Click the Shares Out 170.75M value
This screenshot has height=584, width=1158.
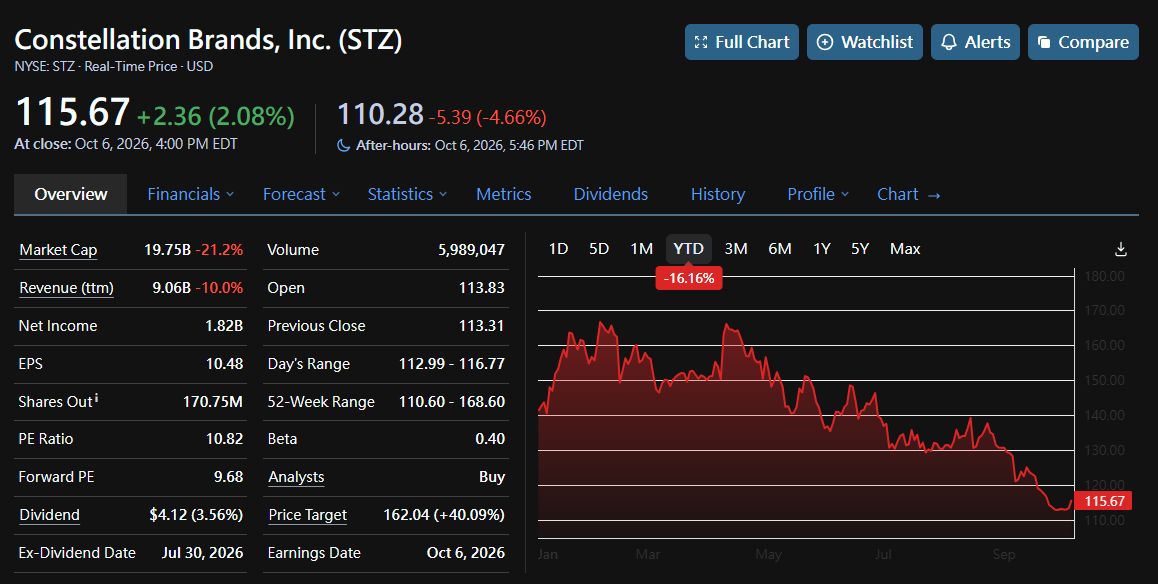pos(213,402)
